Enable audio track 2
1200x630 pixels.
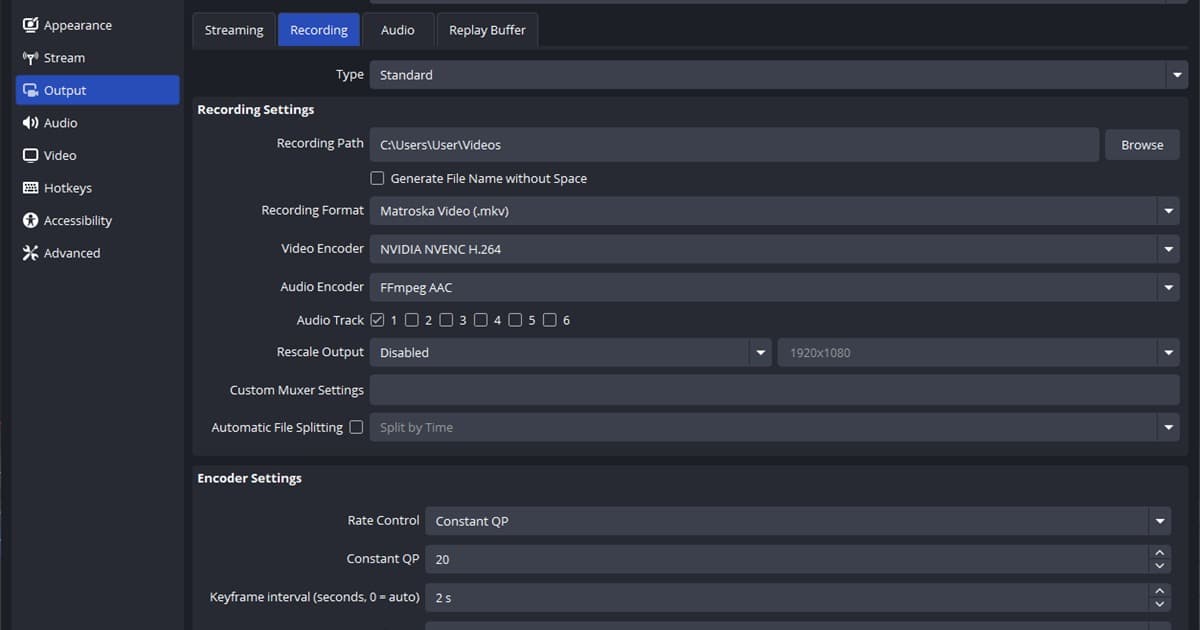coord(412,320)
